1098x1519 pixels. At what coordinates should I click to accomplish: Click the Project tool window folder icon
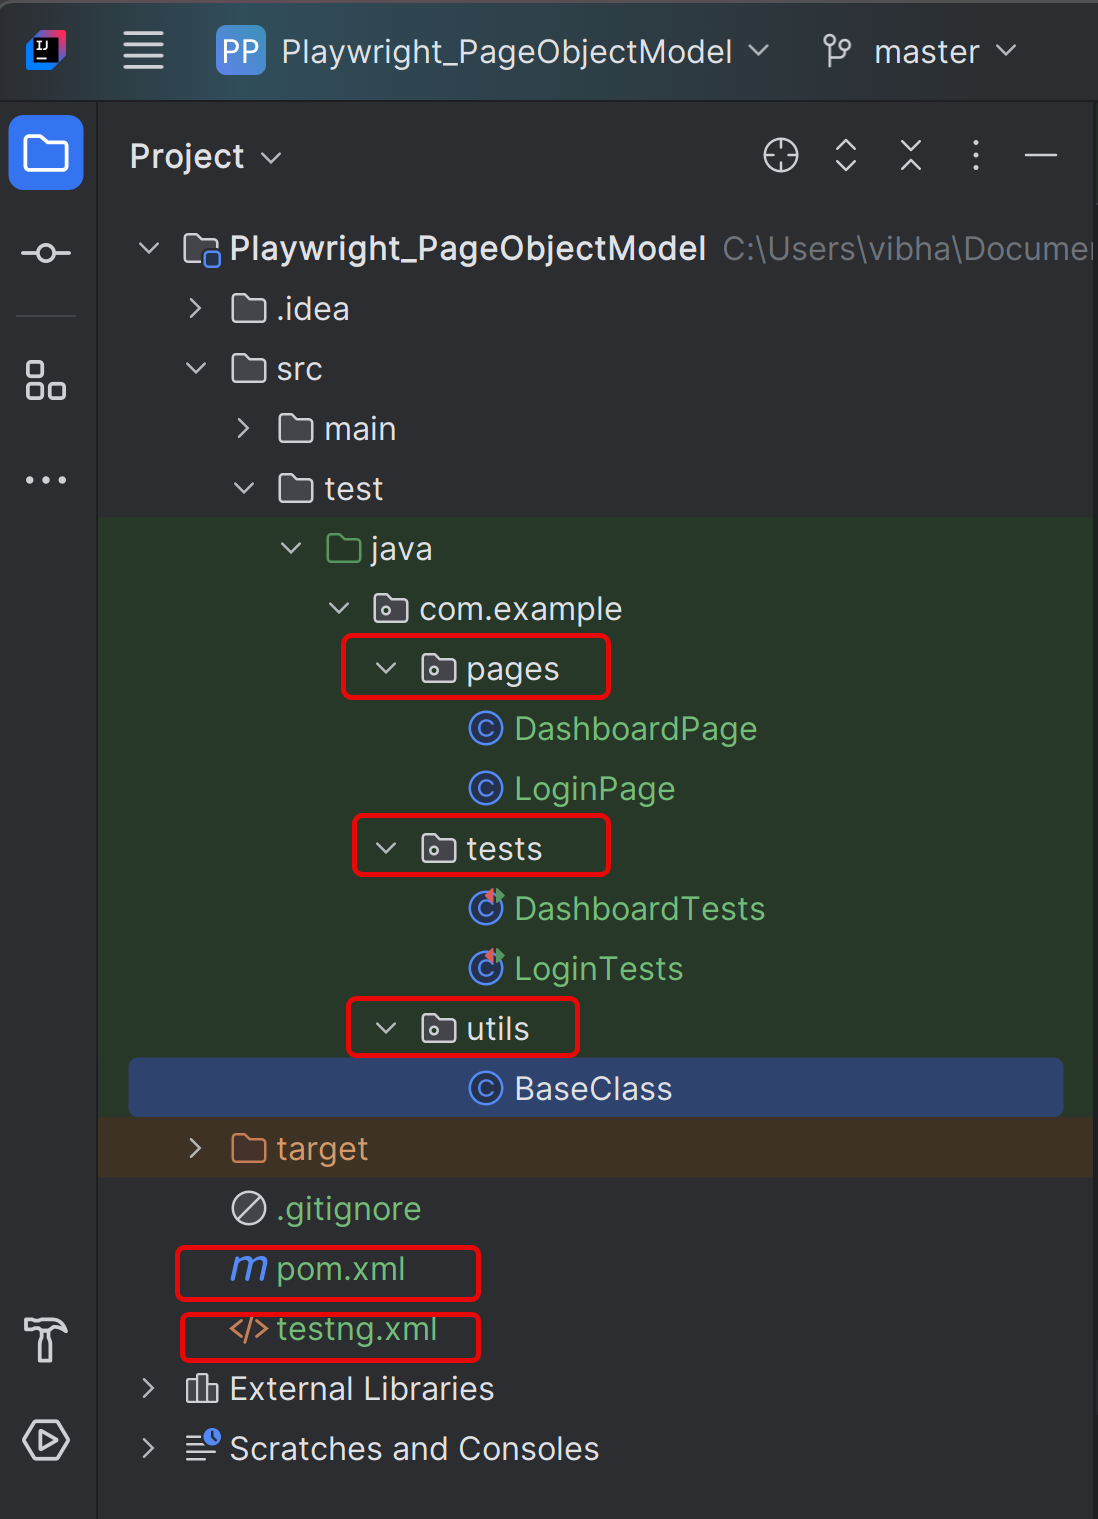[x=45, y=152]
